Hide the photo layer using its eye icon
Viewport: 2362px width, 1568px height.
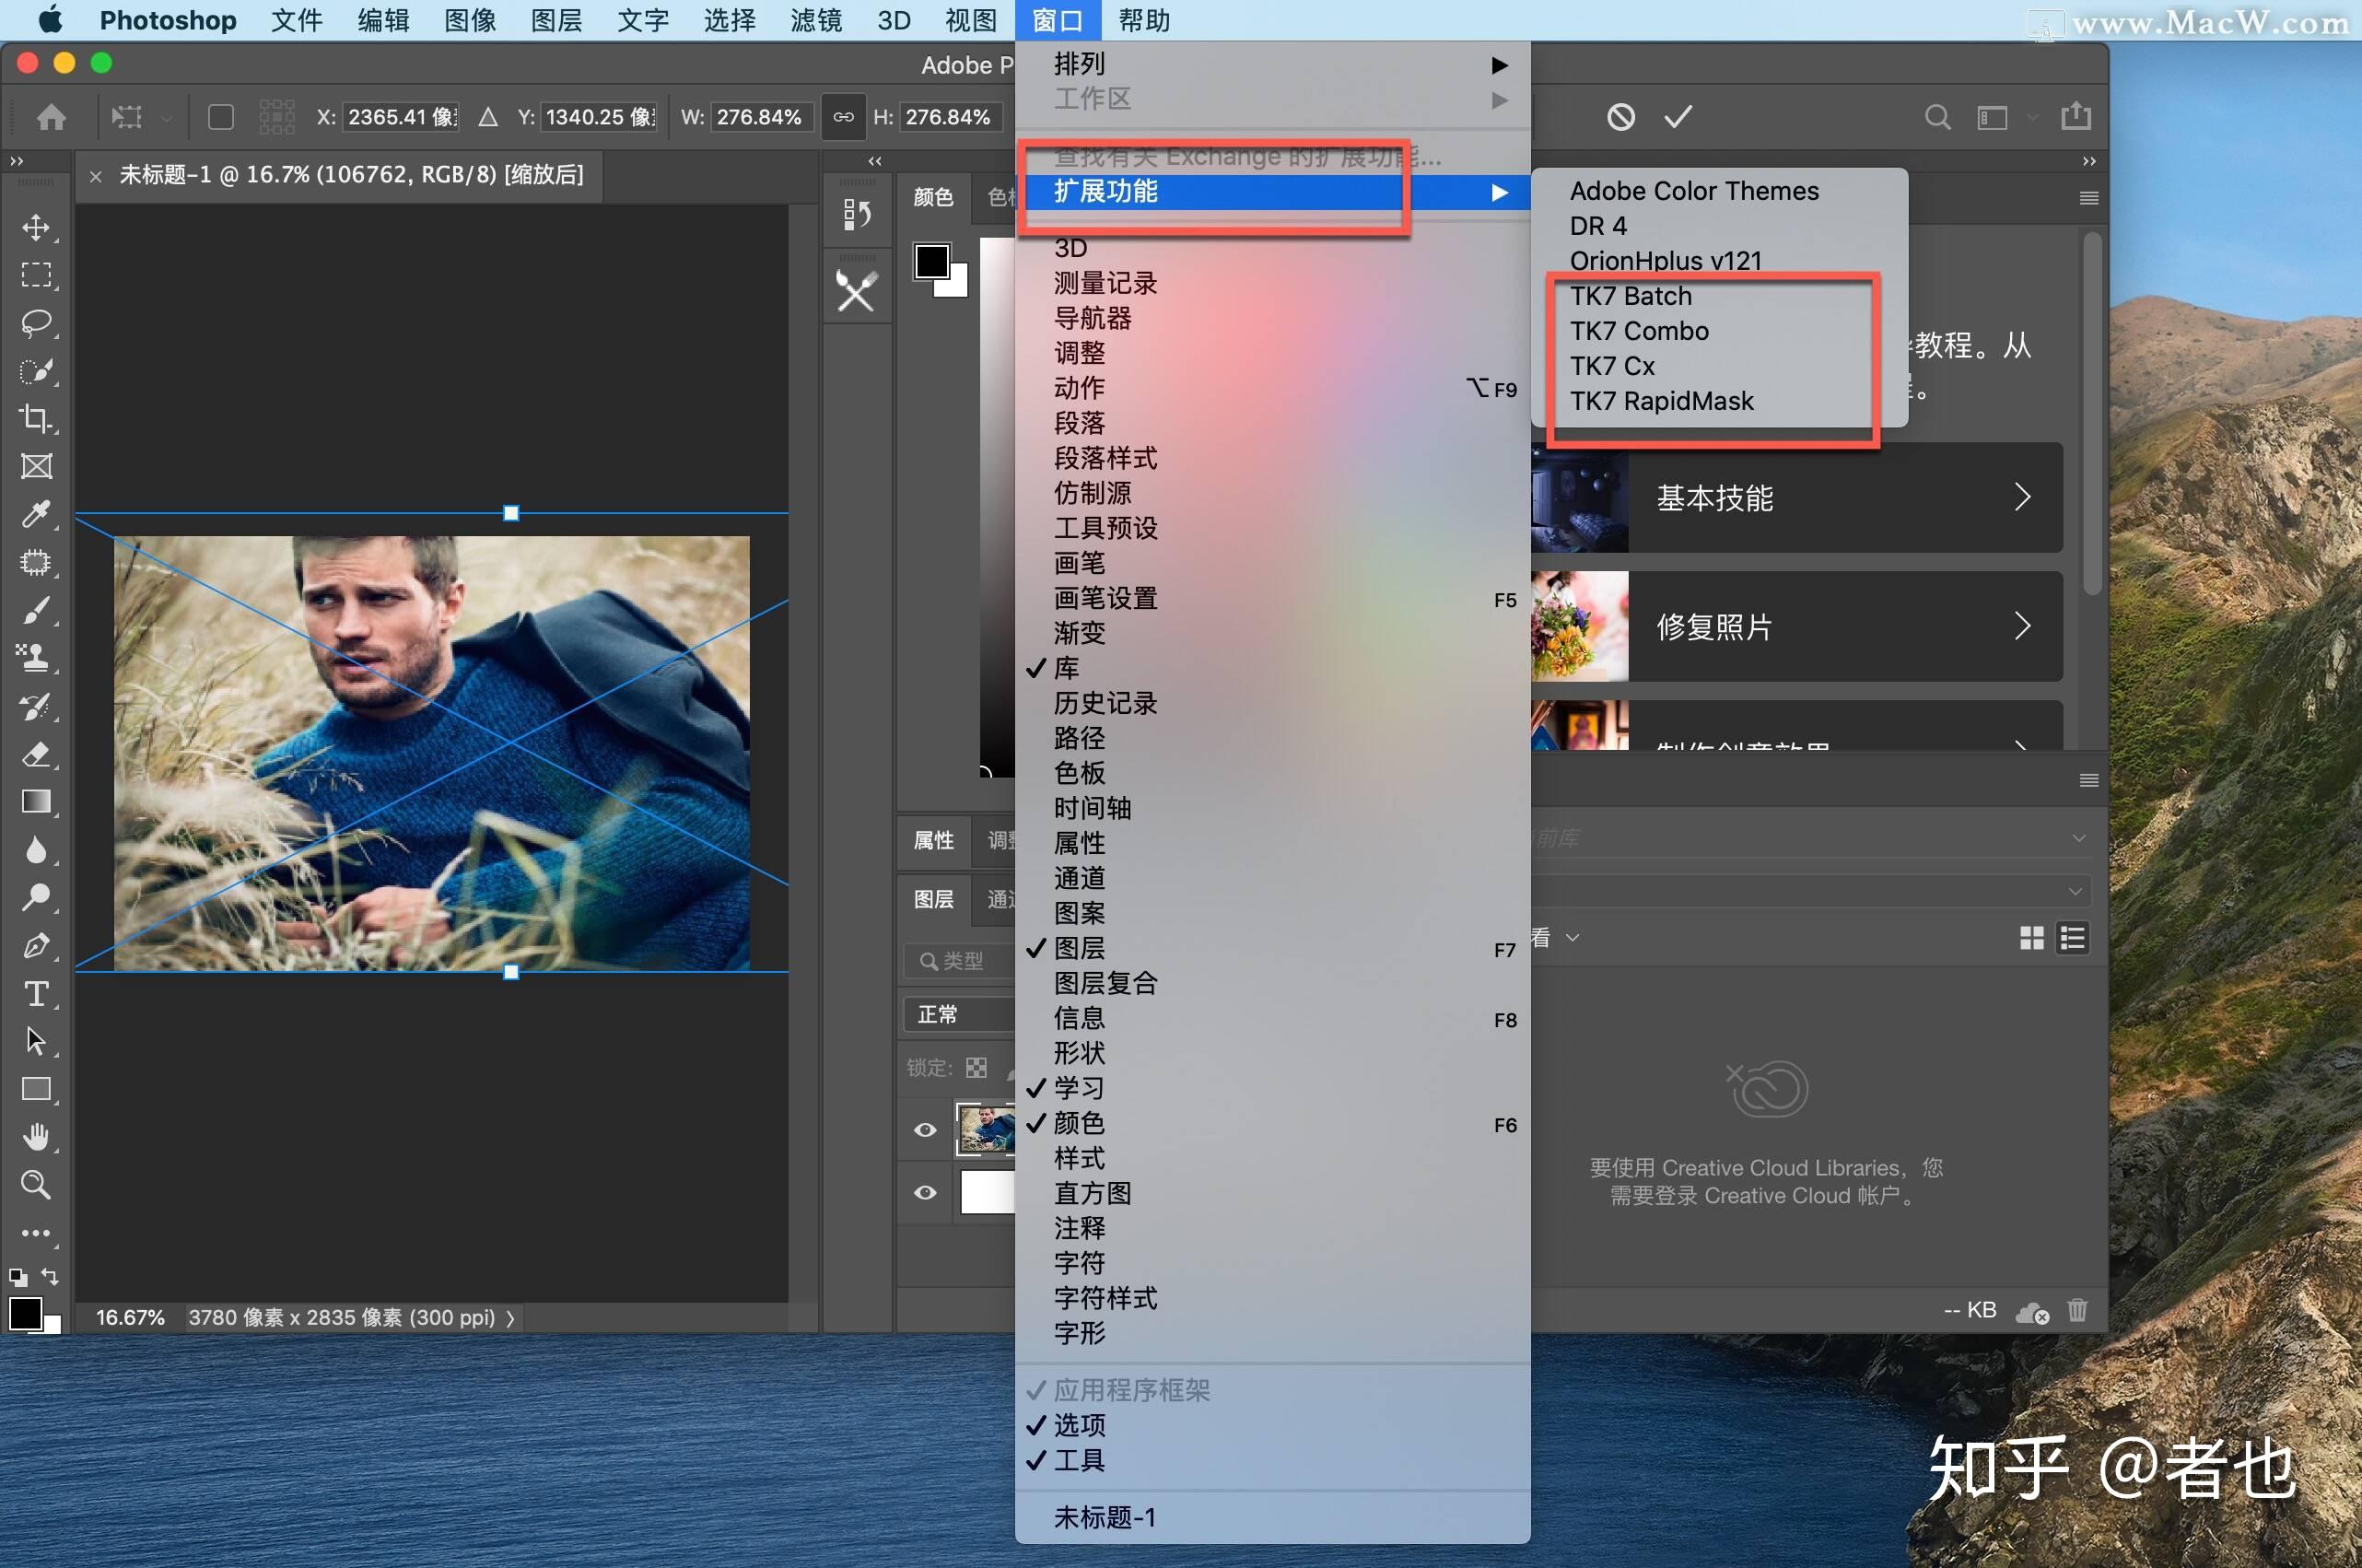click(923, 1129)
